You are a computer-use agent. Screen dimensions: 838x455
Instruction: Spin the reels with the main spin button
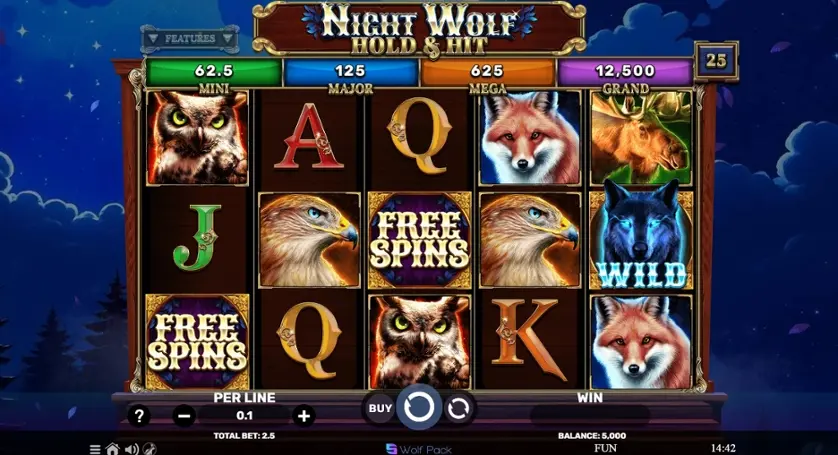click(x=418, y=408)
